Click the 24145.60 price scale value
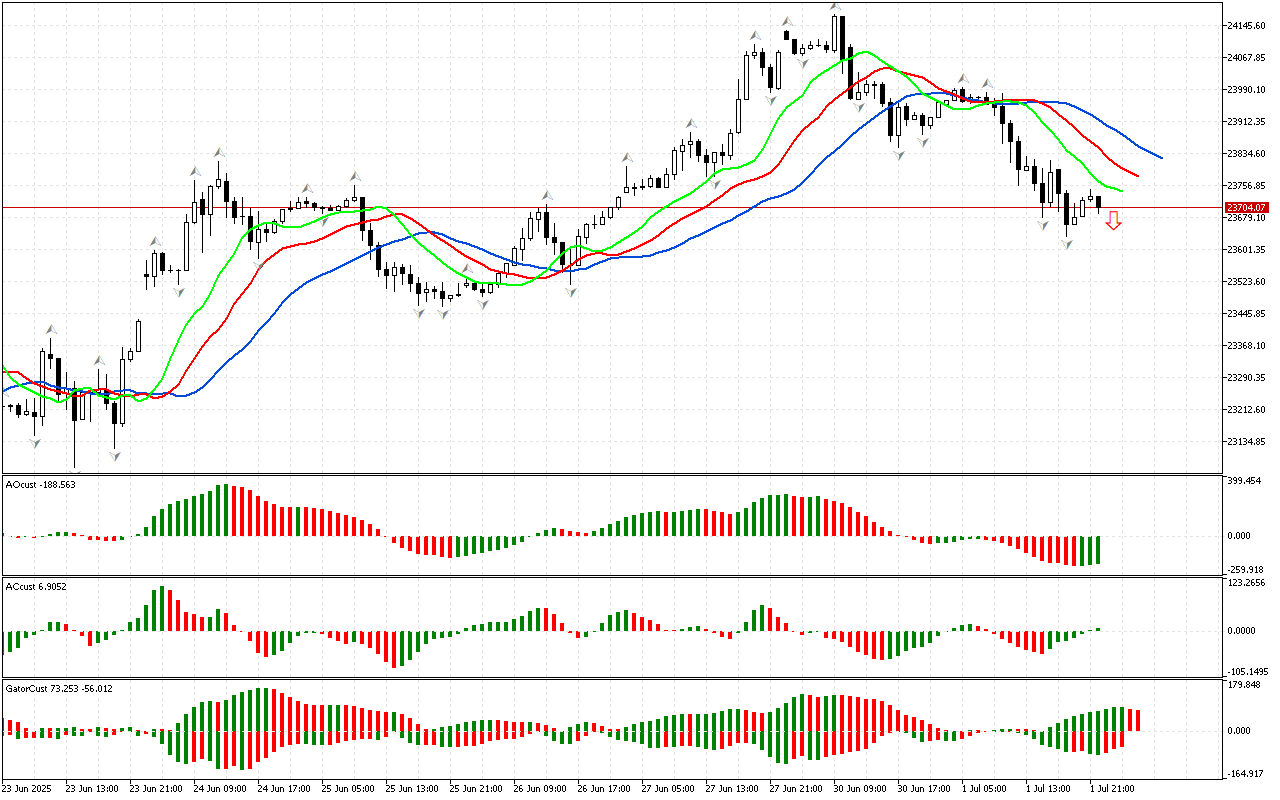This screenshot has width=1280, height=800. 1247,25
